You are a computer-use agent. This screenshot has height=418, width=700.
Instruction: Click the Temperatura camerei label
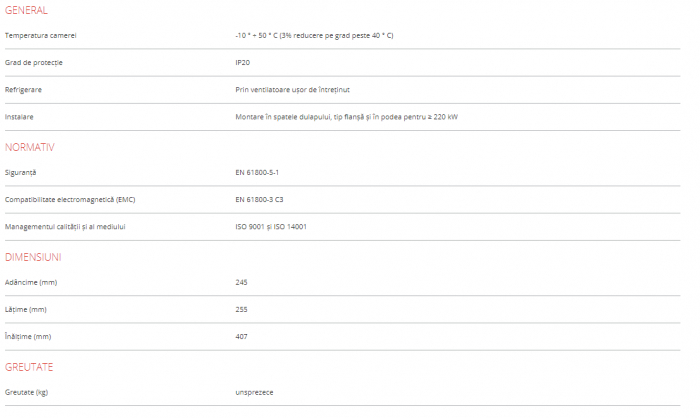[x=41, y=35]
